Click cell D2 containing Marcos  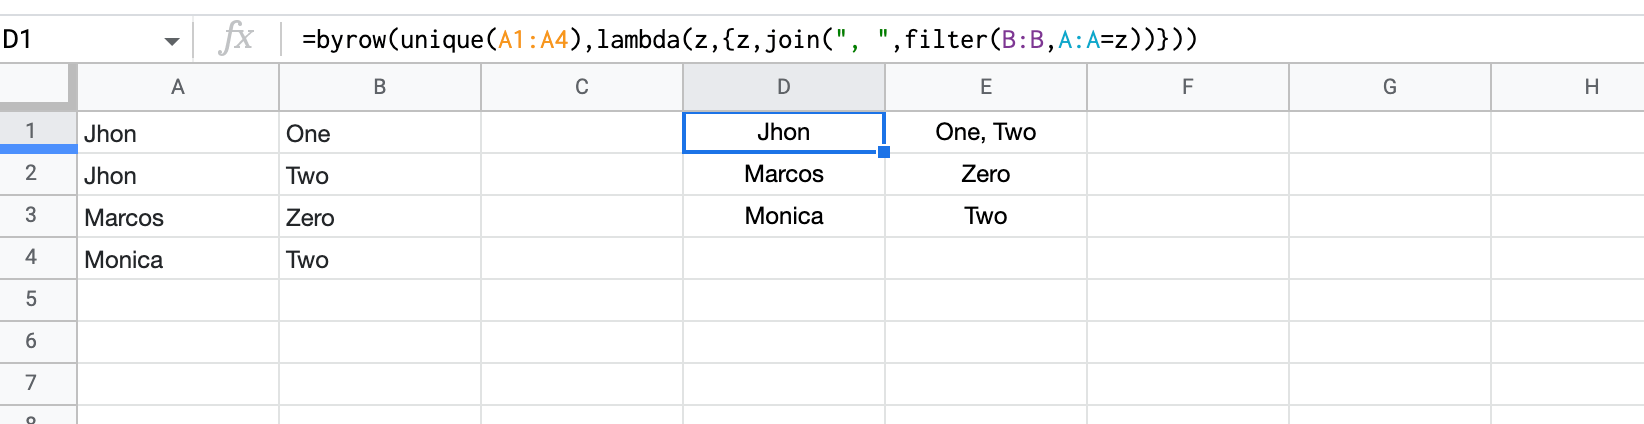click(784, 174)
